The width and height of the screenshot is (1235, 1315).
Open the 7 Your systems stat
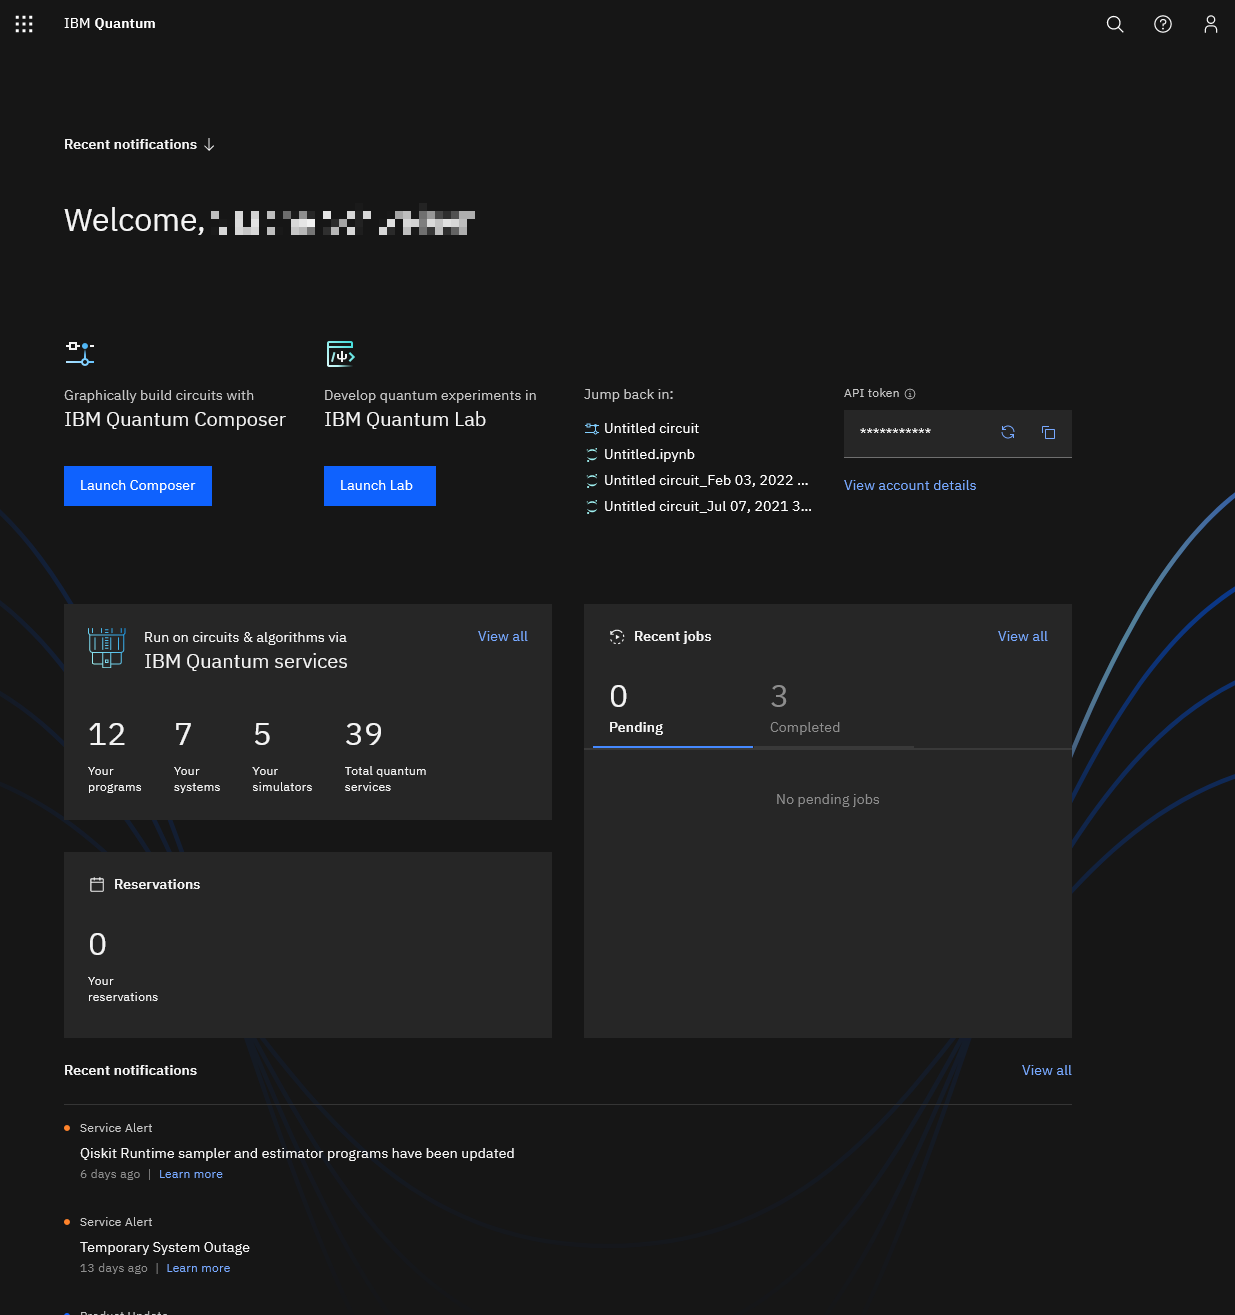[197, 757]
